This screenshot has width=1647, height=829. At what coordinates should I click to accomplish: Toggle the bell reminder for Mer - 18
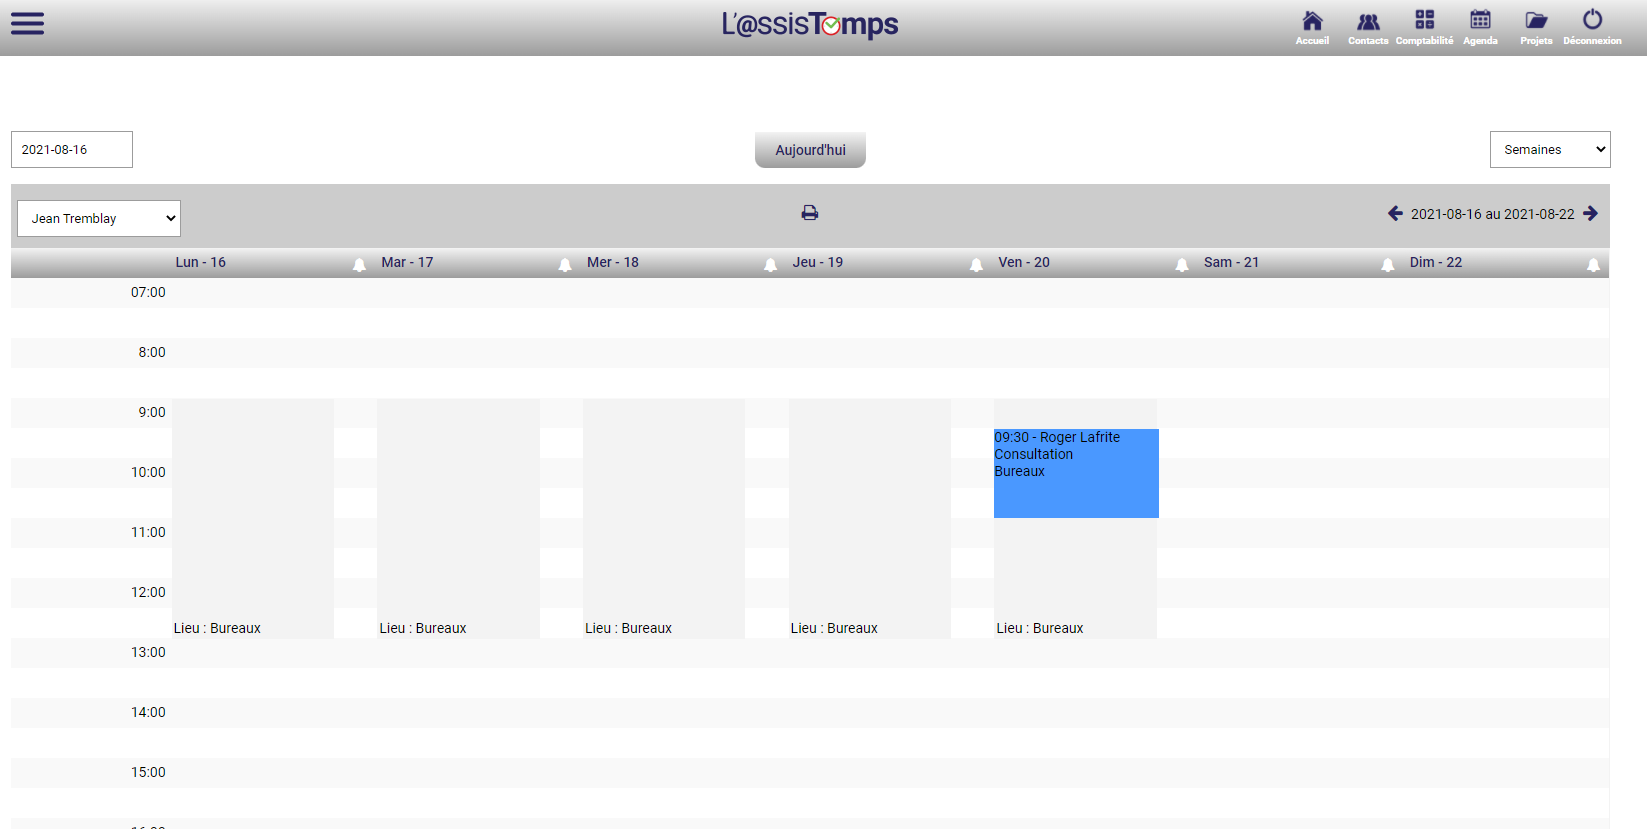770,265
